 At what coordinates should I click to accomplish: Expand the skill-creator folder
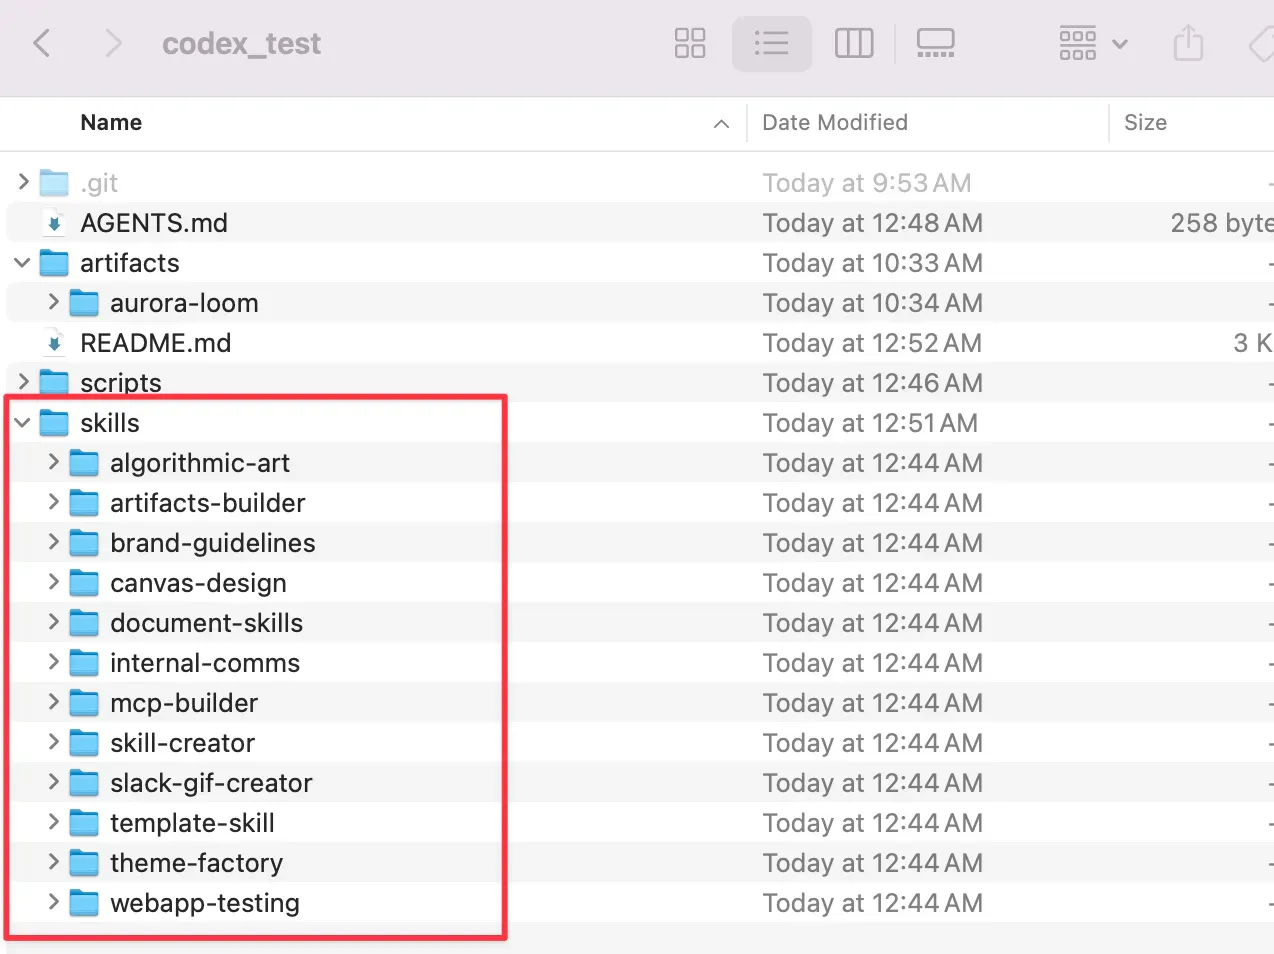[x=53, y=741]
